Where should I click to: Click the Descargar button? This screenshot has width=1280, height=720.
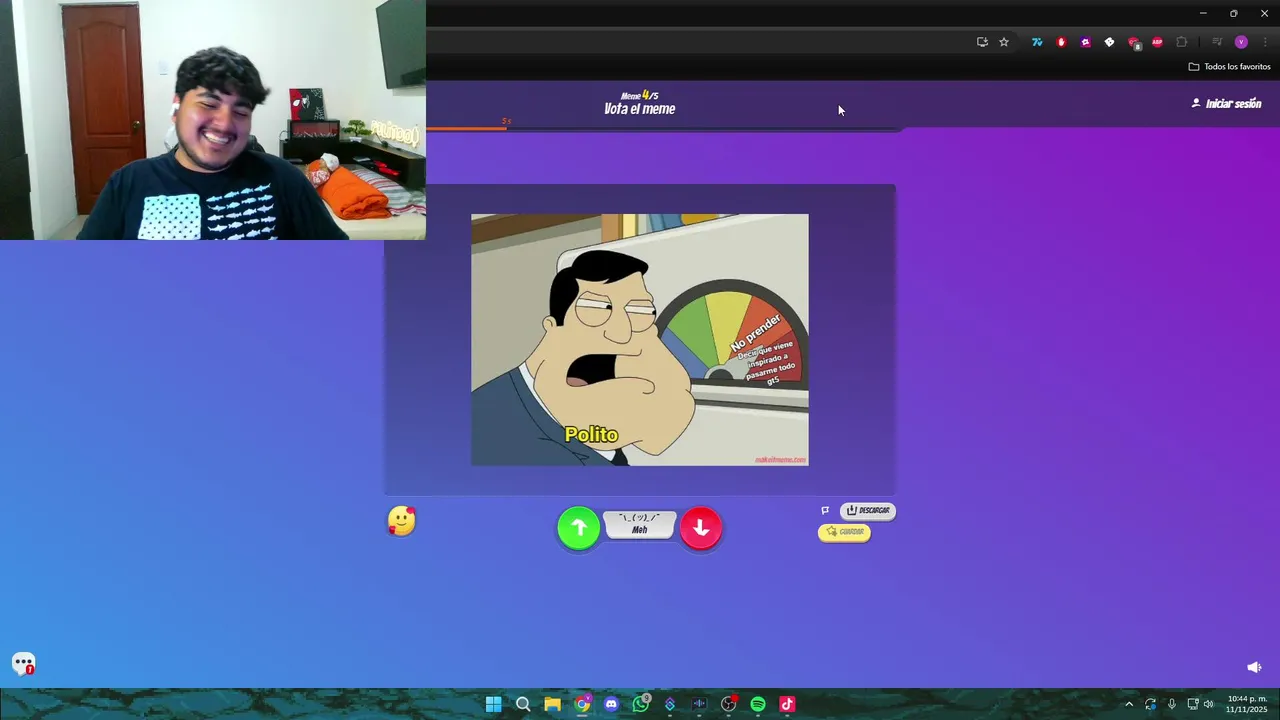(x=868, y=510)
